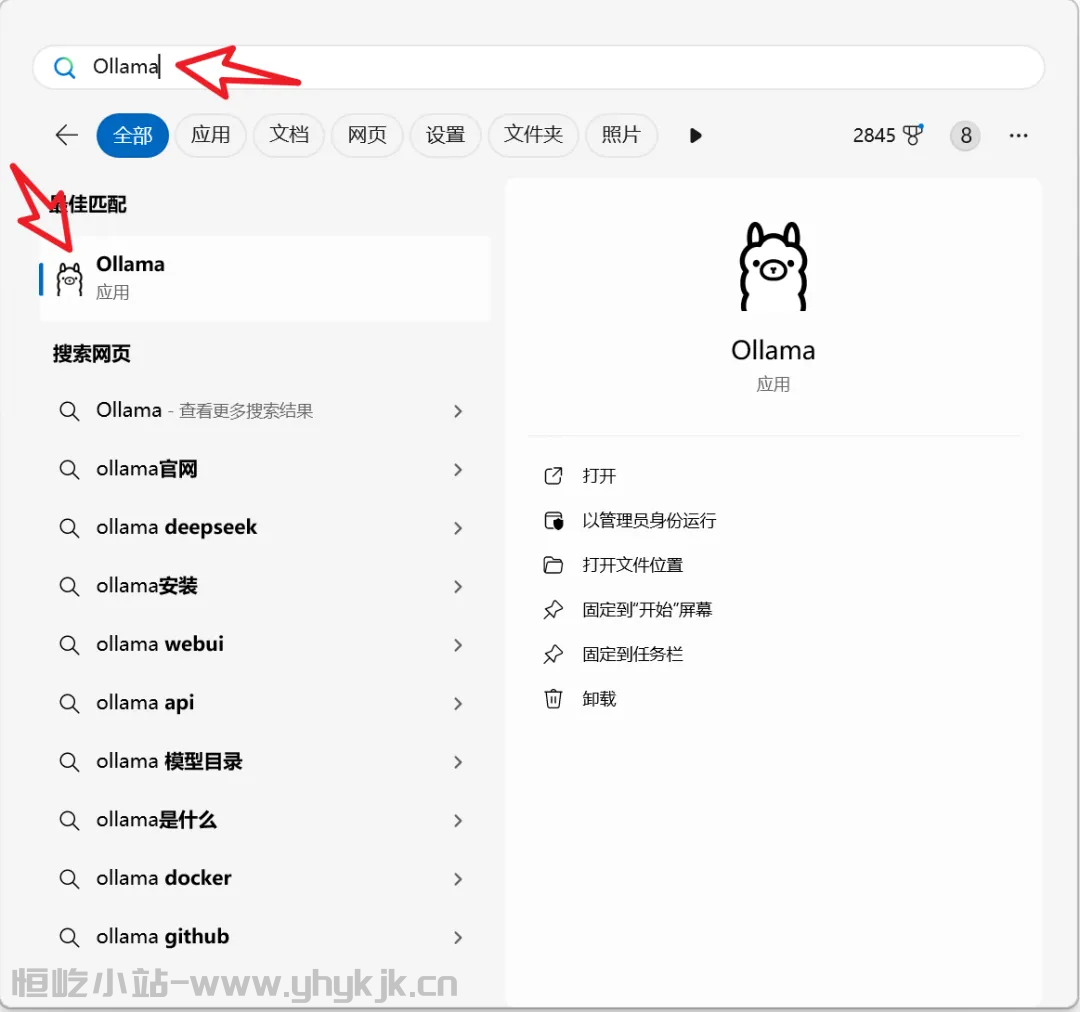
Task: Expand chevron for ollama deepseek row
Action: (458, 528)
